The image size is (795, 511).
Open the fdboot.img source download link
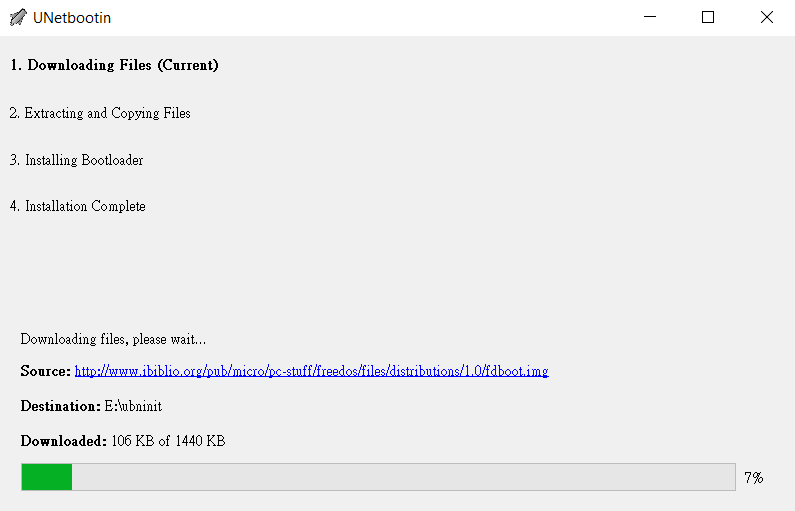311,372
